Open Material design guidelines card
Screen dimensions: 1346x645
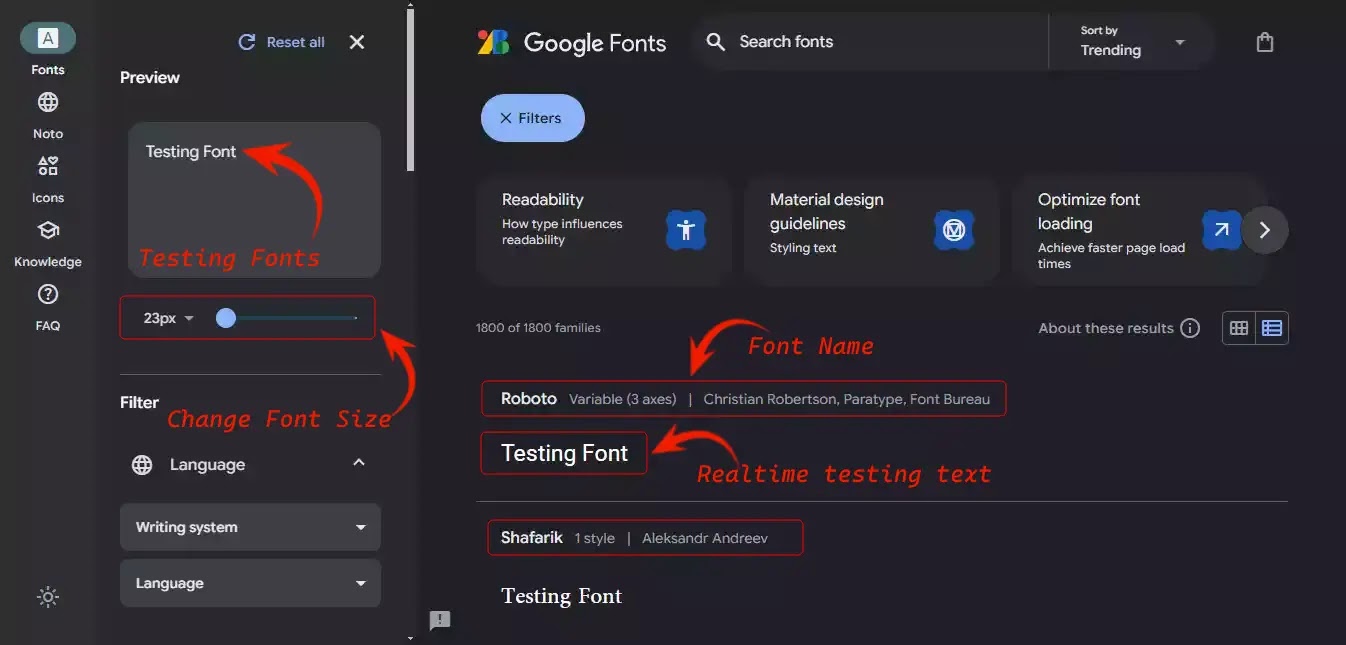[871, 230]
